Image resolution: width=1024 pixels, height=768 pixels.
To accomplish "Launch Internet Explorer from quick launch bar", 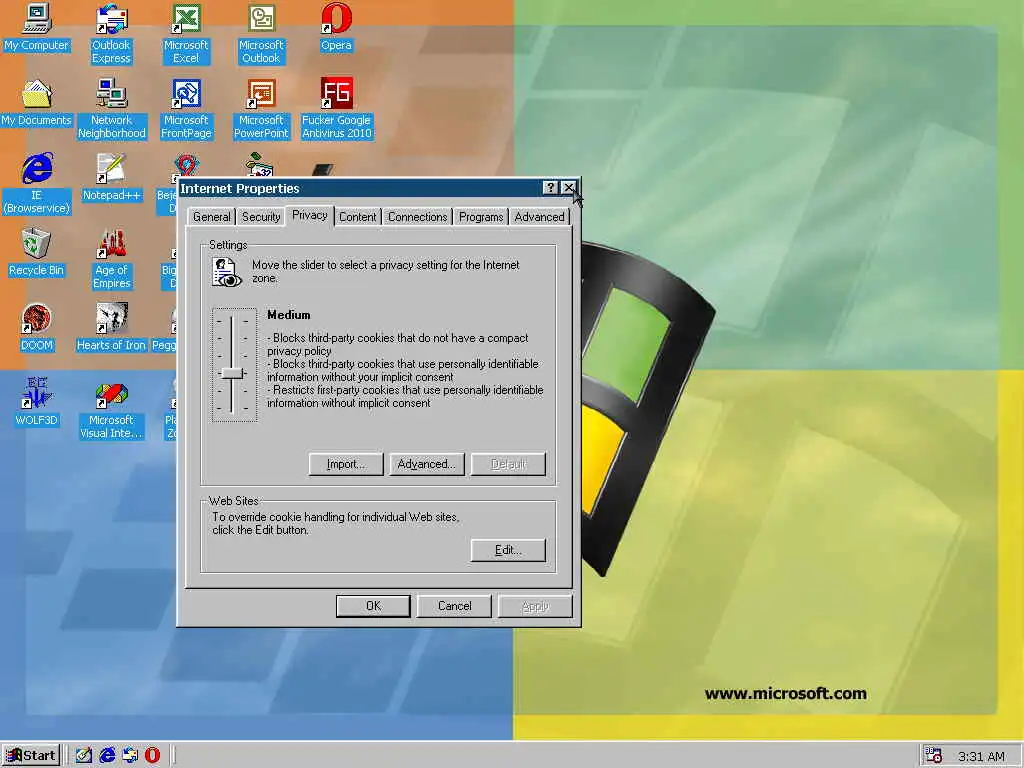I will [x=106, y=755].
